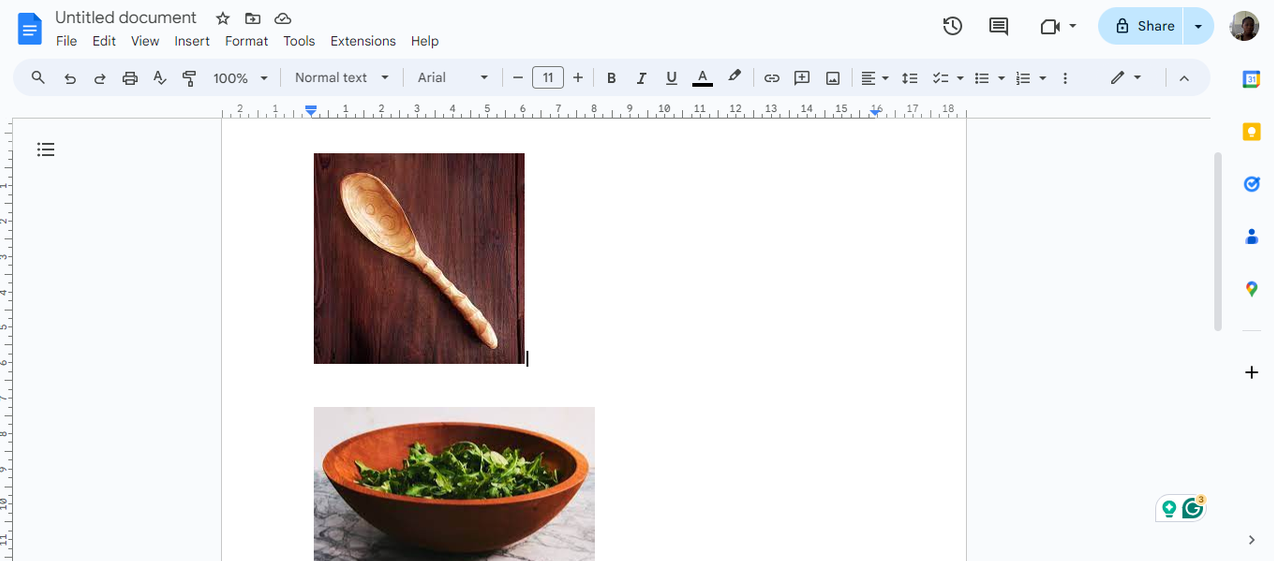The height and width of the screenshot is (561, 1274).
Task: Get add-ons plus icon
Action: (1251, 372)
